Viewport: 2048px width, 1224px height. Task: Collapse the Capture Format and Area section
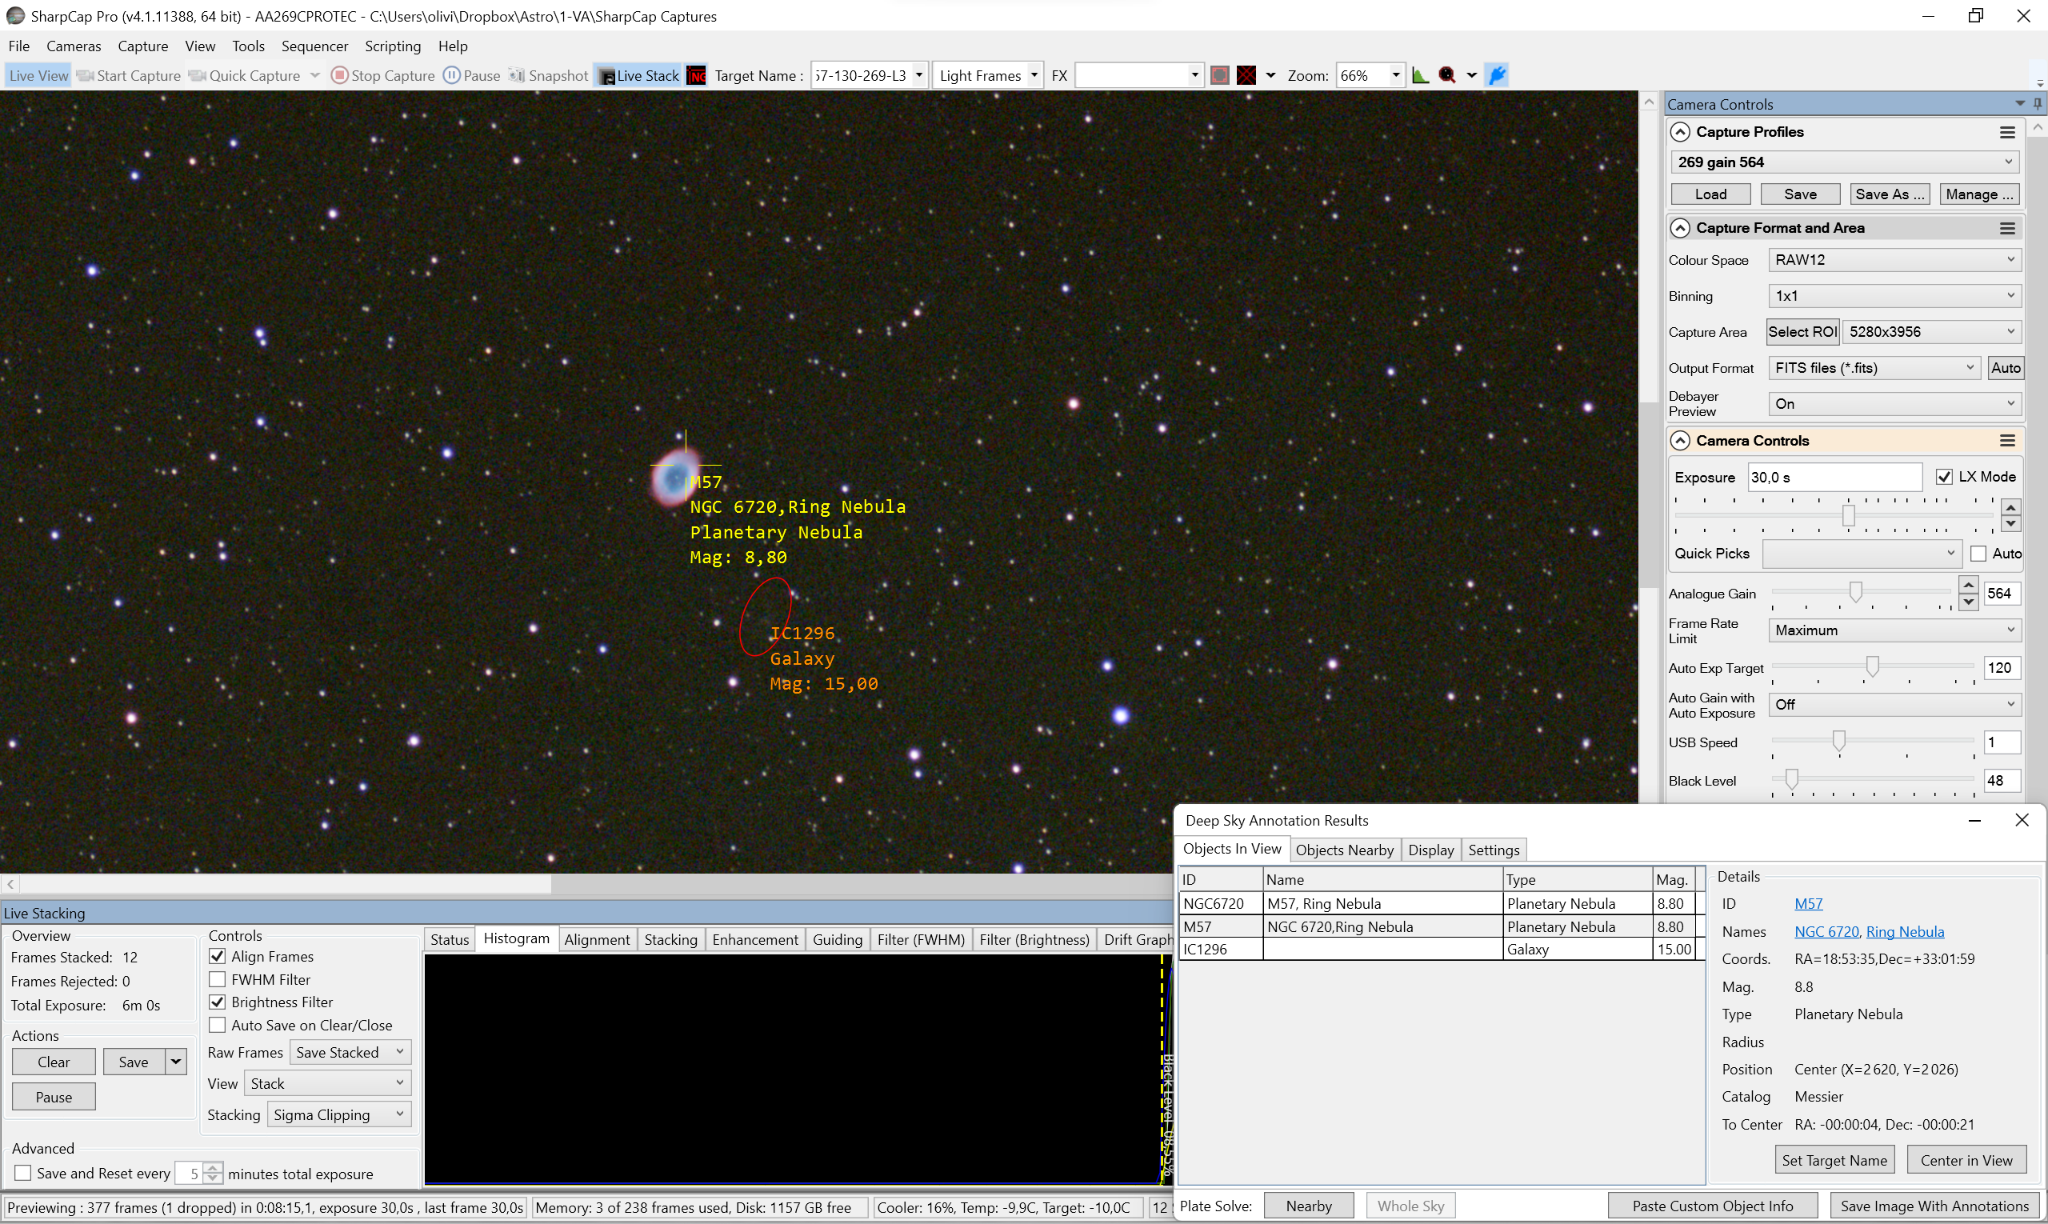(x=1680, y=228)
